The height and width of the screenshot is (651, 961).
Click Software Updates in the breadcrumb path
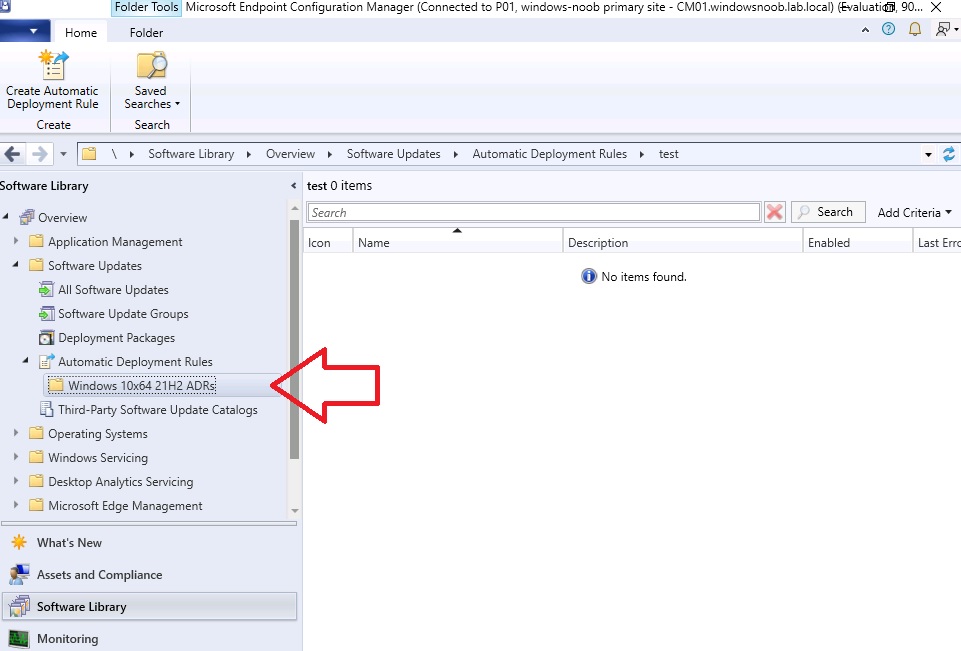tap(393, 154)
